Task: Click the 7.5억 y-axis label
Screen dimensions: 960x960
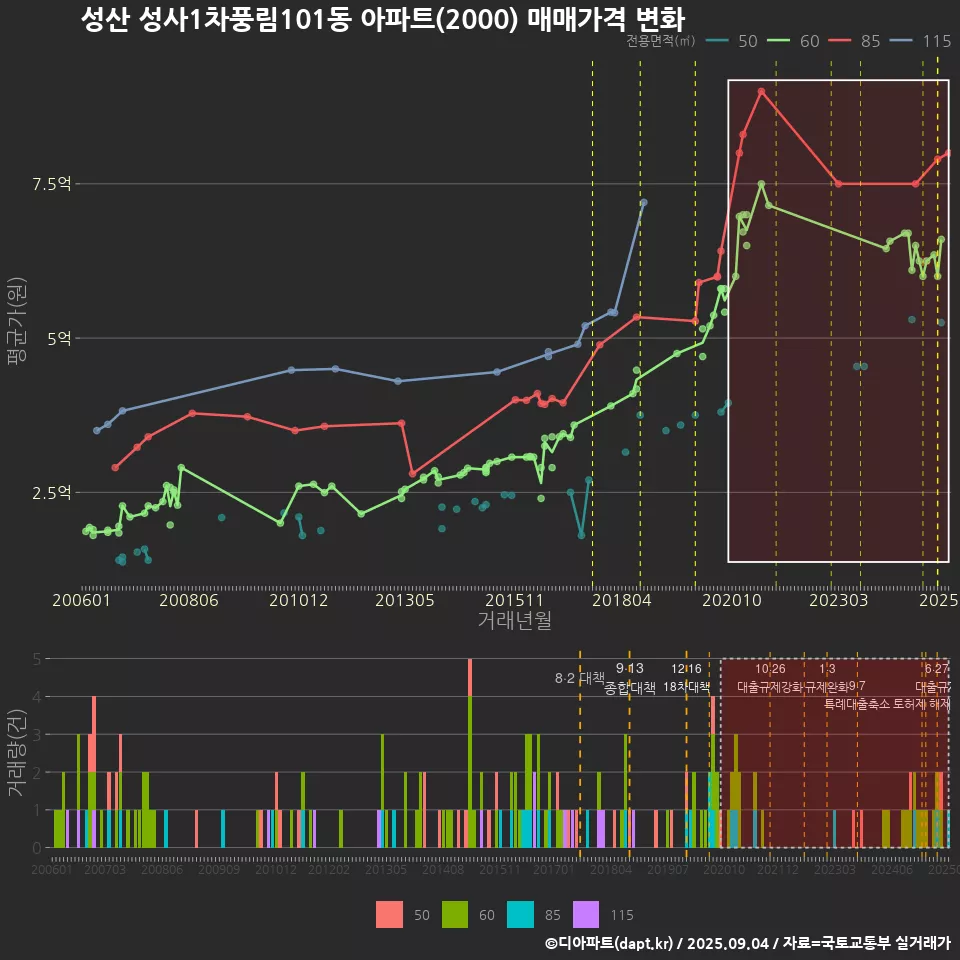Action: pyautogui.click(x=52, y=184)
